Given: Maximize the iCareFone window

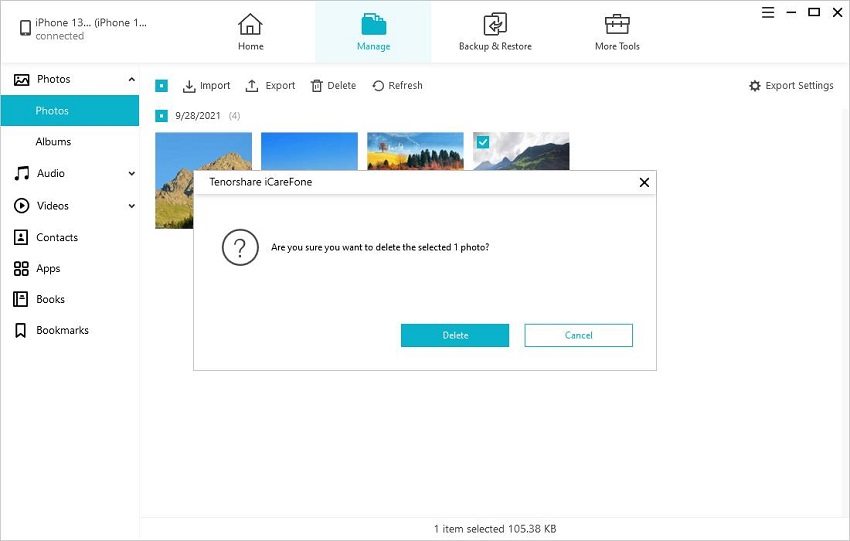Looking at the screenshot, I should [x=814, y=12].
